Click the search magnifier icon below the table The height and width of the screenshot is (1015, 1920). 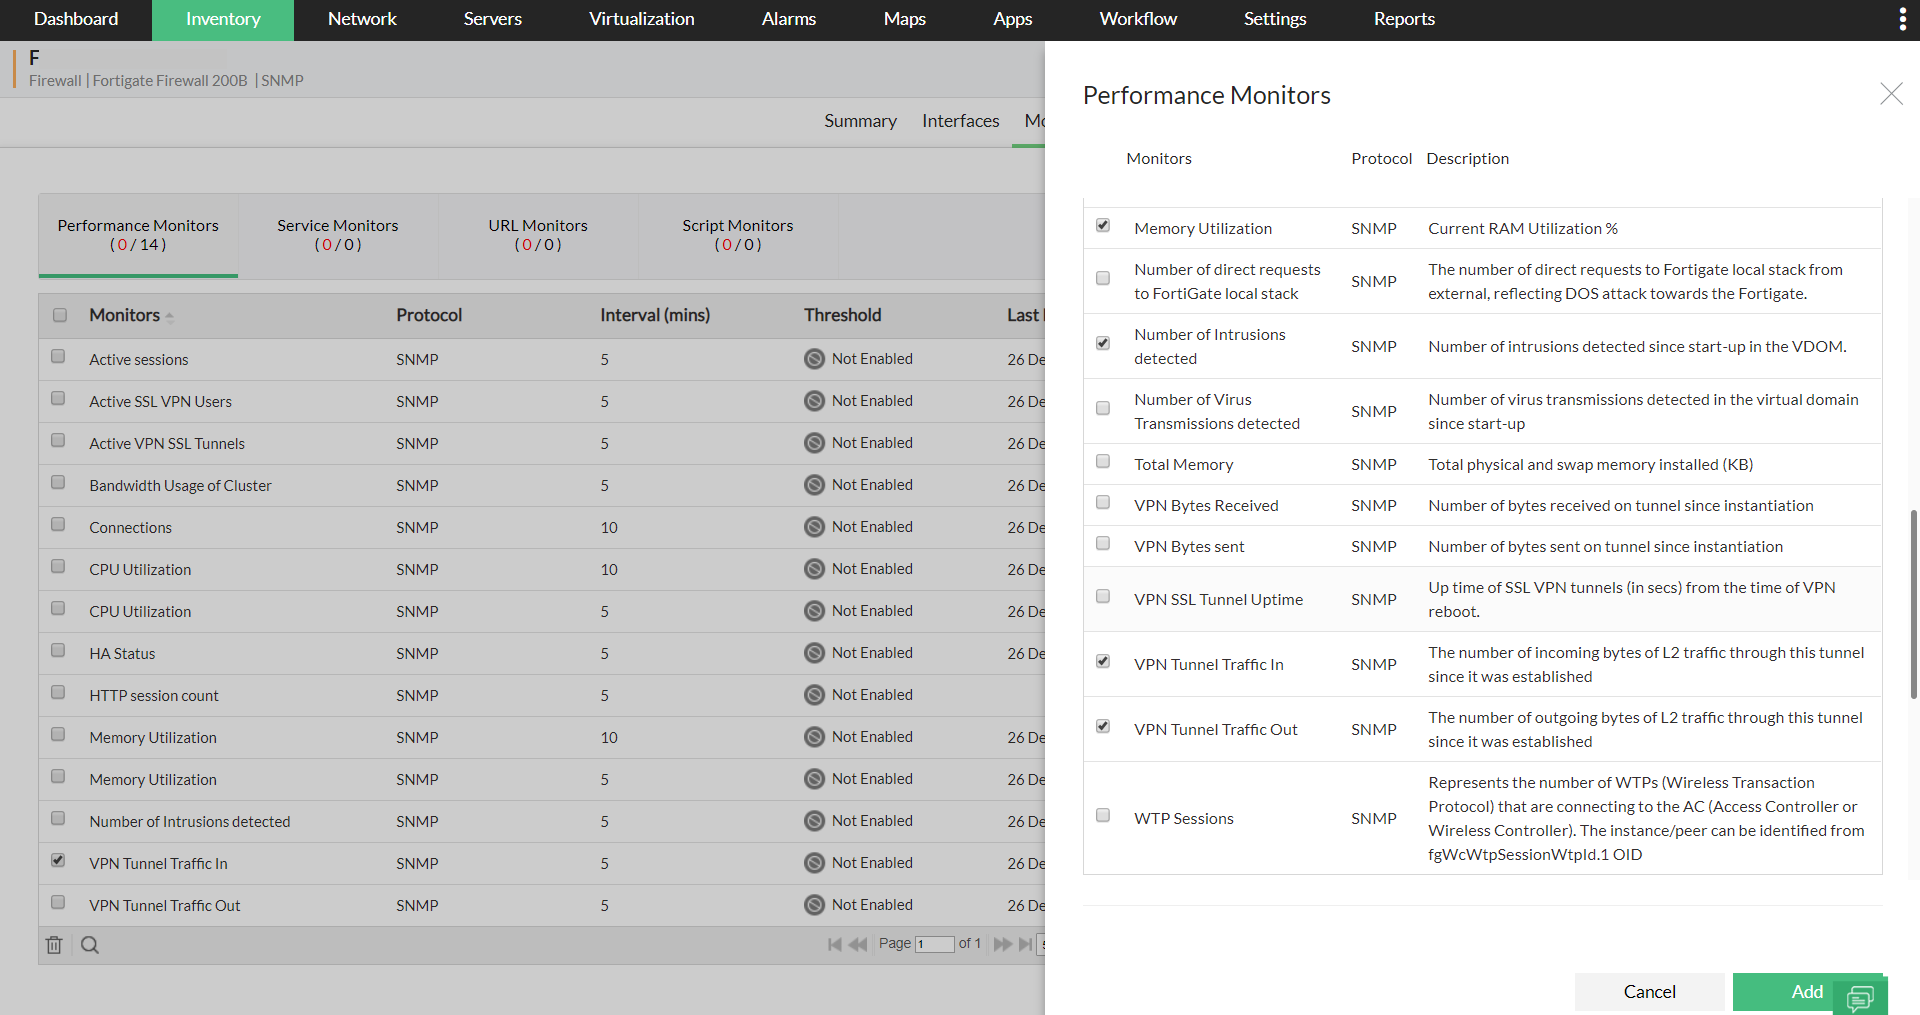(x=90, y=945)
